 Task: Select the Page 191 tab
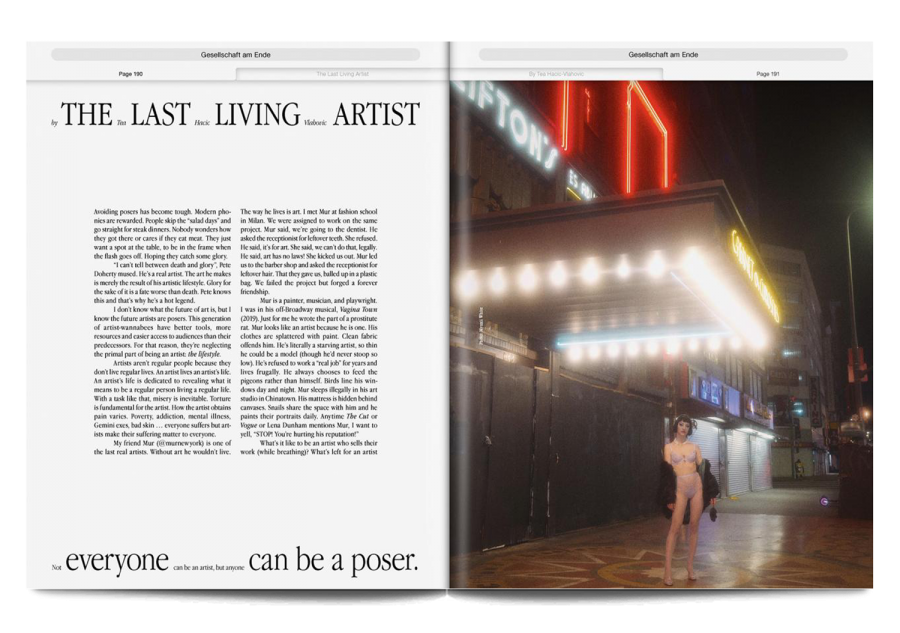pos(768,74)
